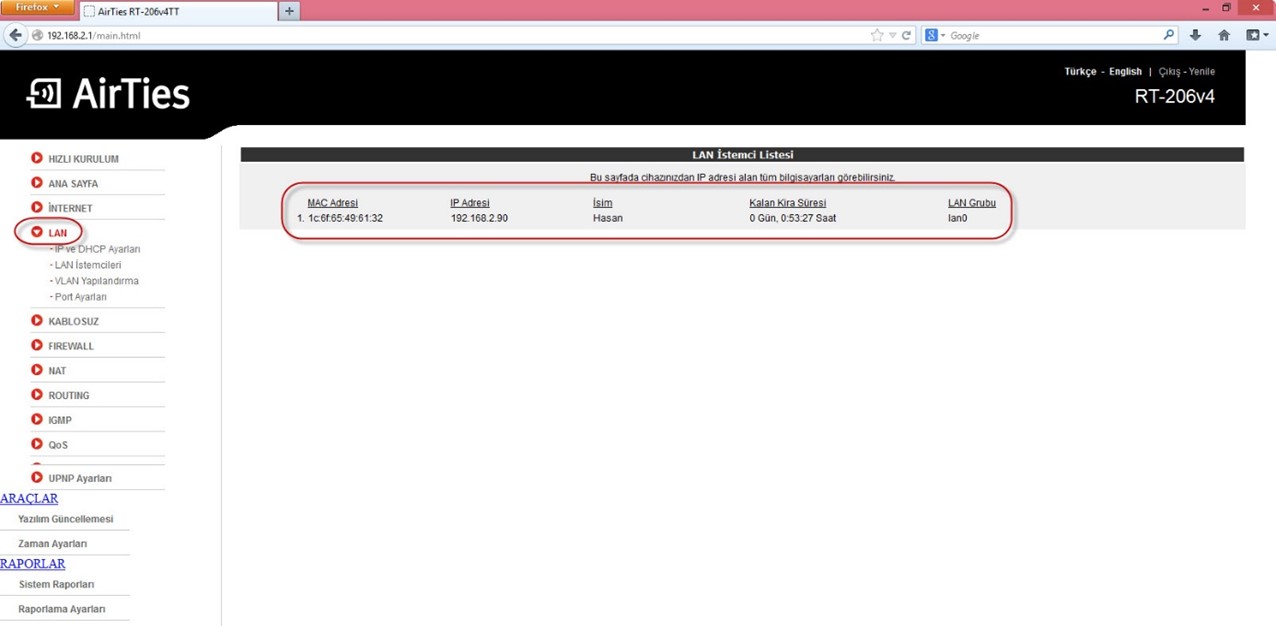Open the Firefox menu button
Screen dimensions: 1276x626
tap(37, 8)
